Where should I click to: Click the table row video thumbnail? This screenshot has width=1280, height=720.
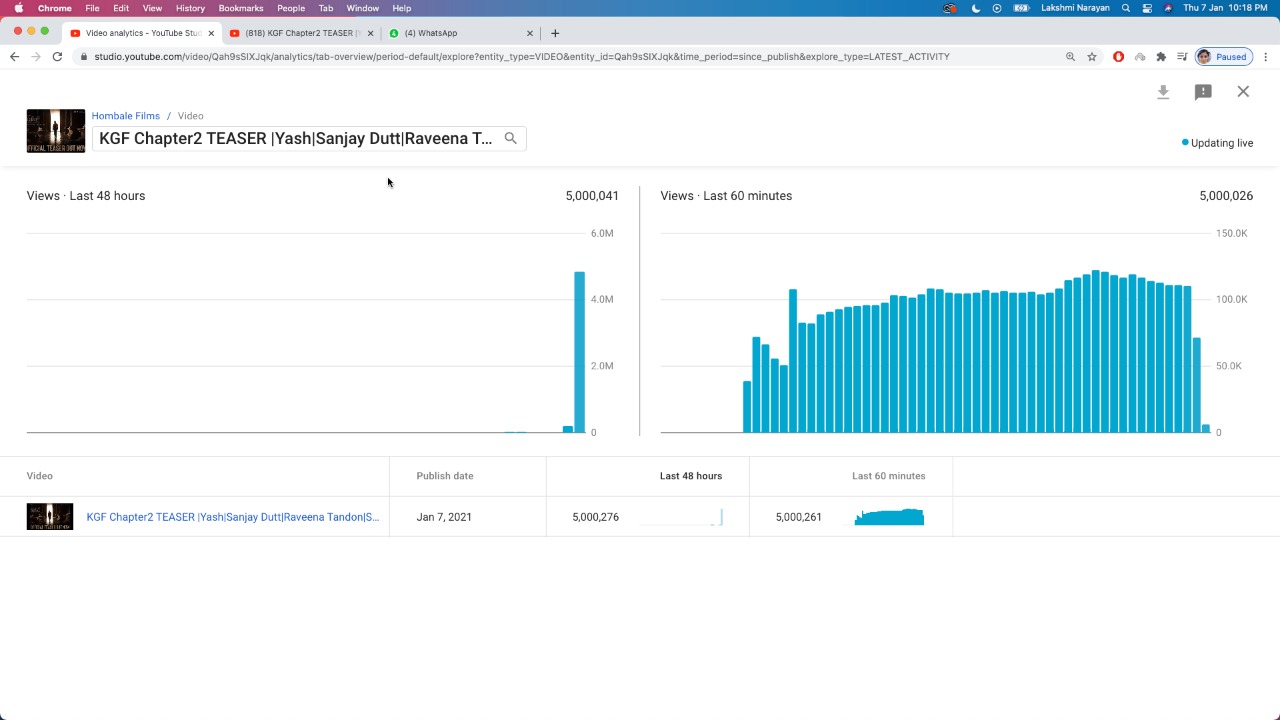50,517
